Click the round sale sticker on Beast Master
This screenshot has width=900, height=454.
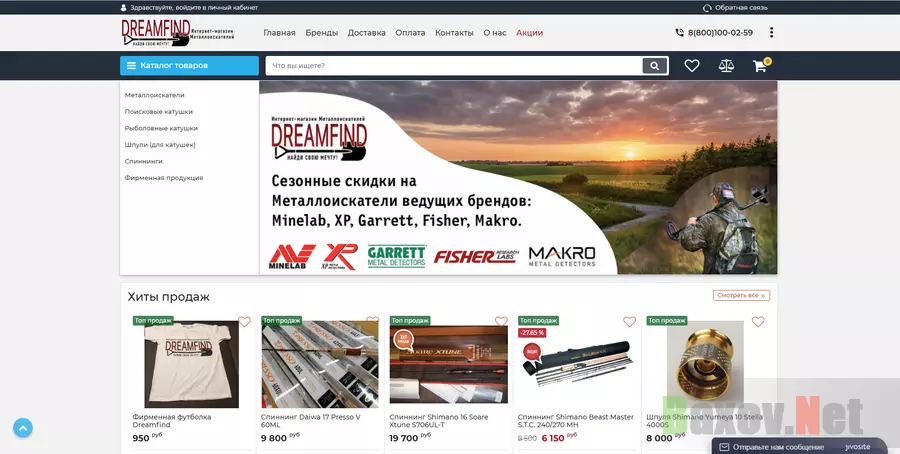click(532, 351)
